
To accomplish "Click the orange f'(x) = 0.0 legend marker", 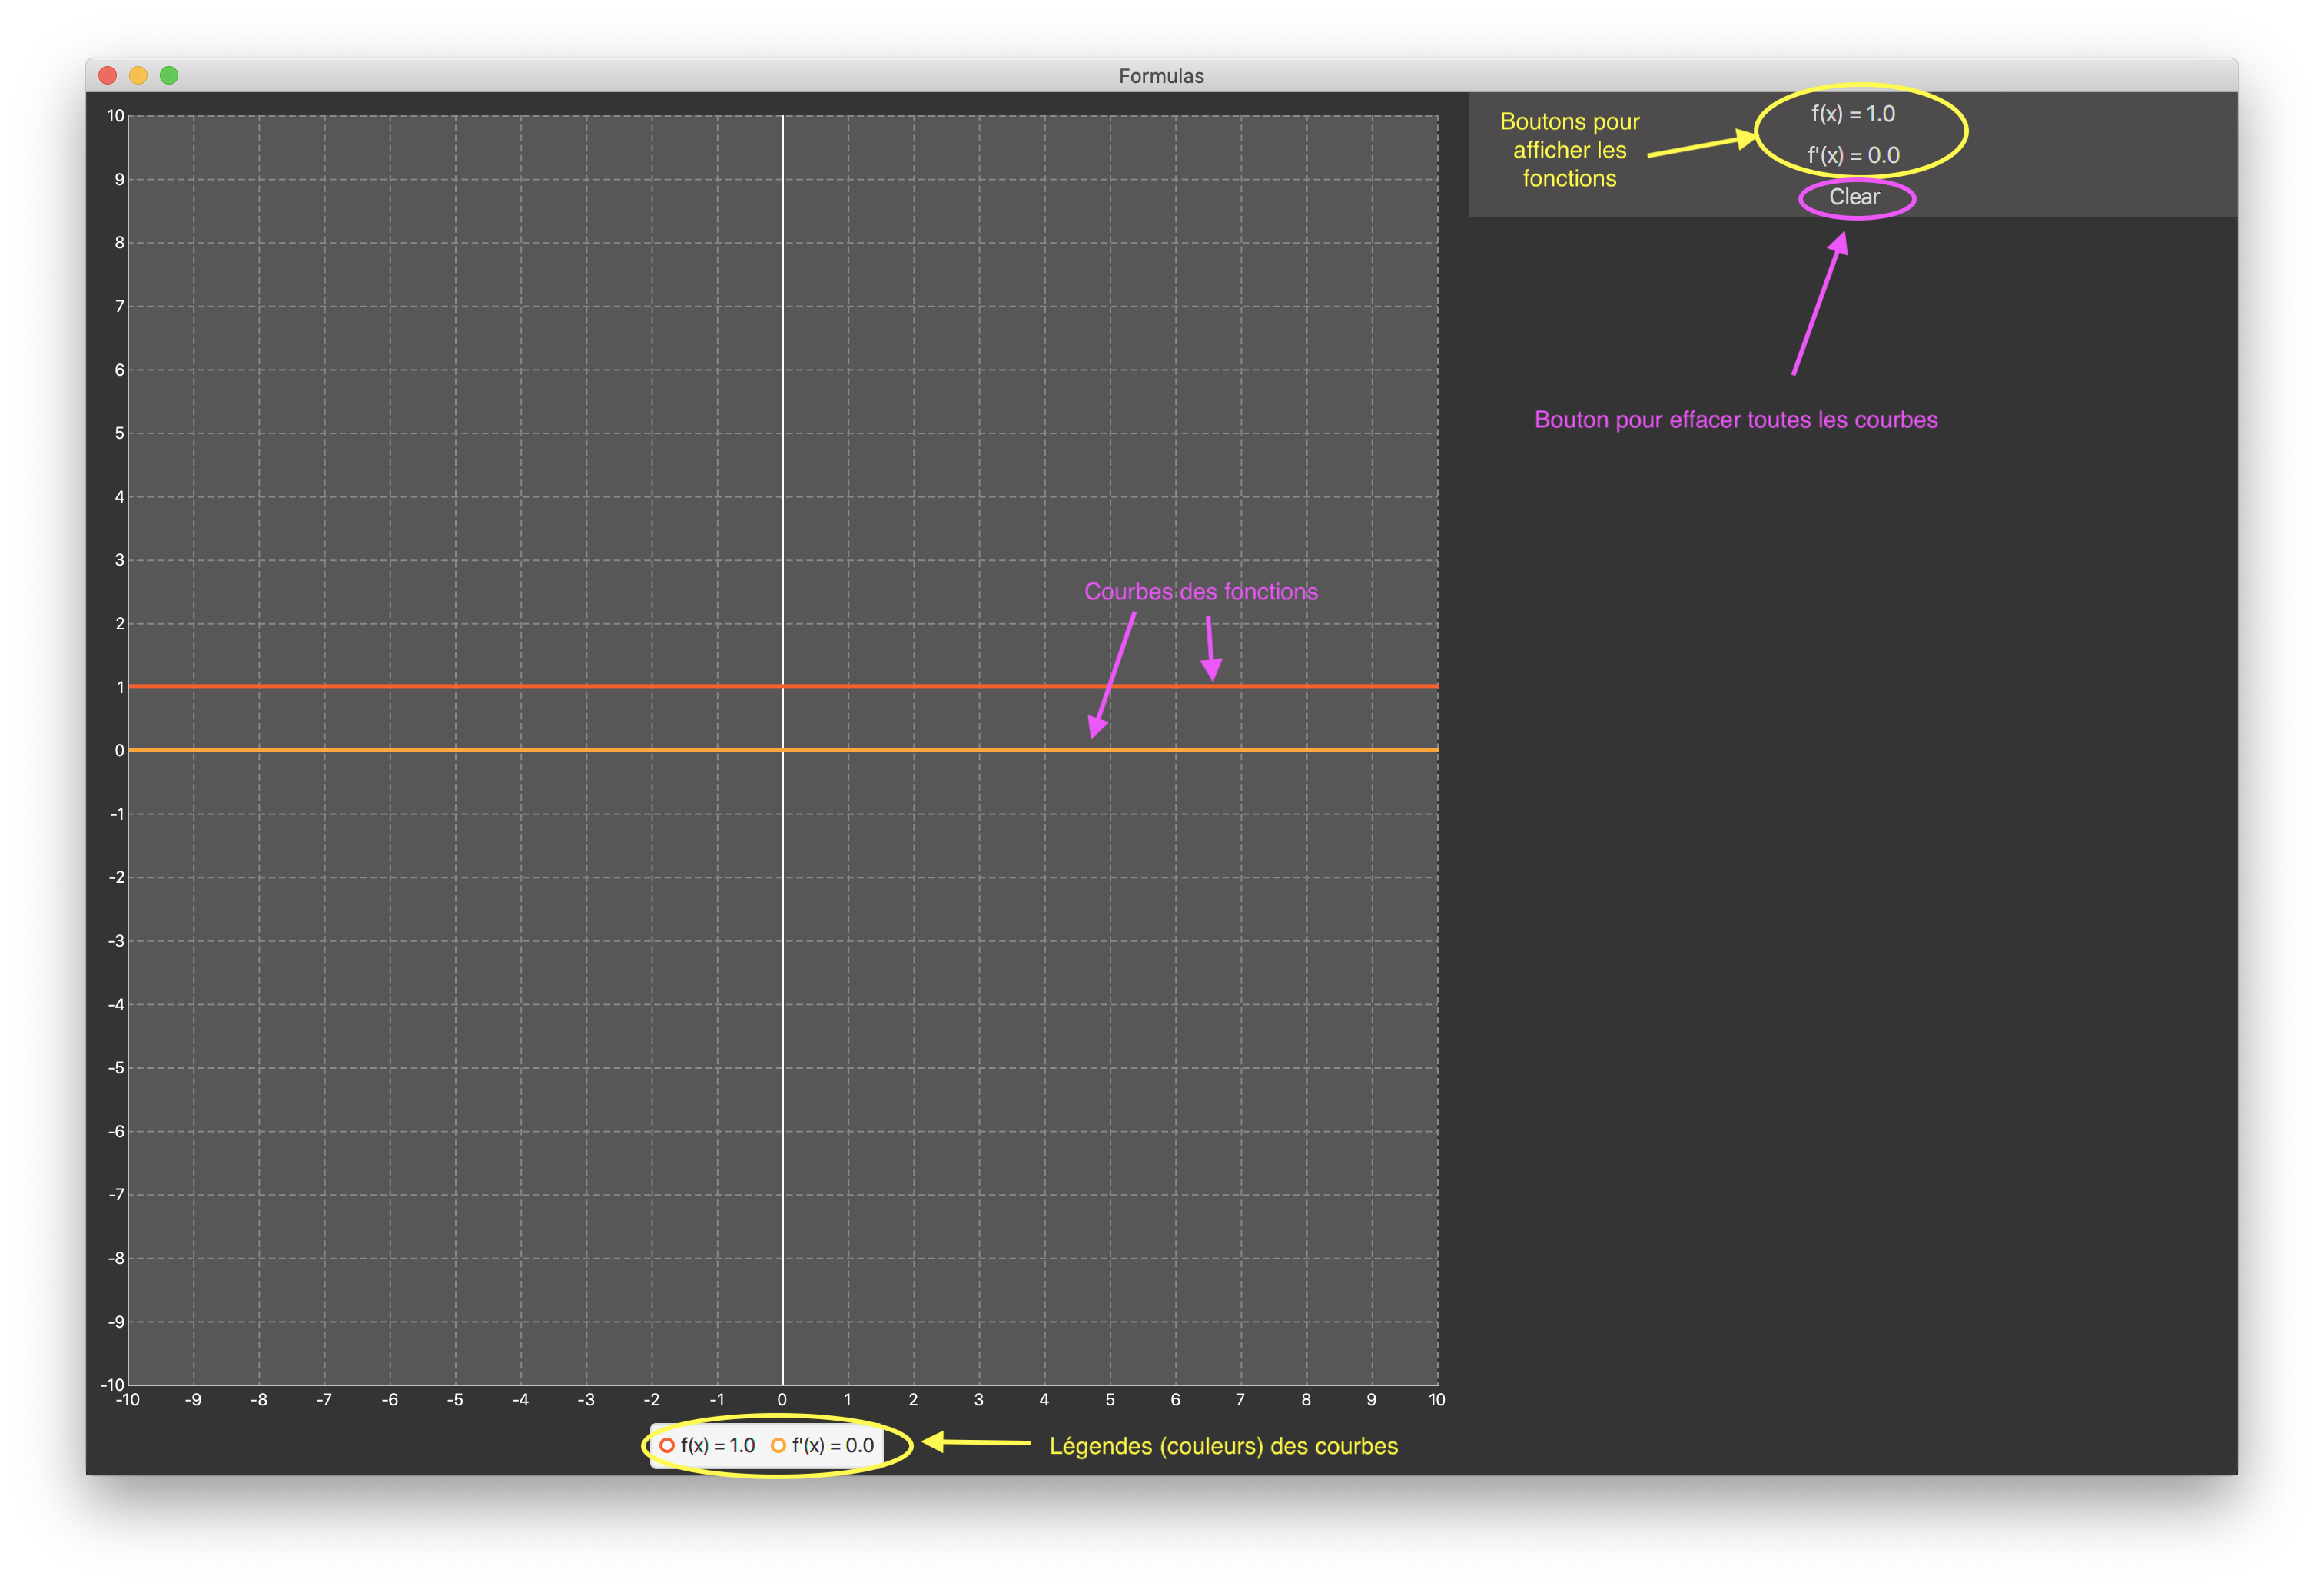I will point(778,1445).
